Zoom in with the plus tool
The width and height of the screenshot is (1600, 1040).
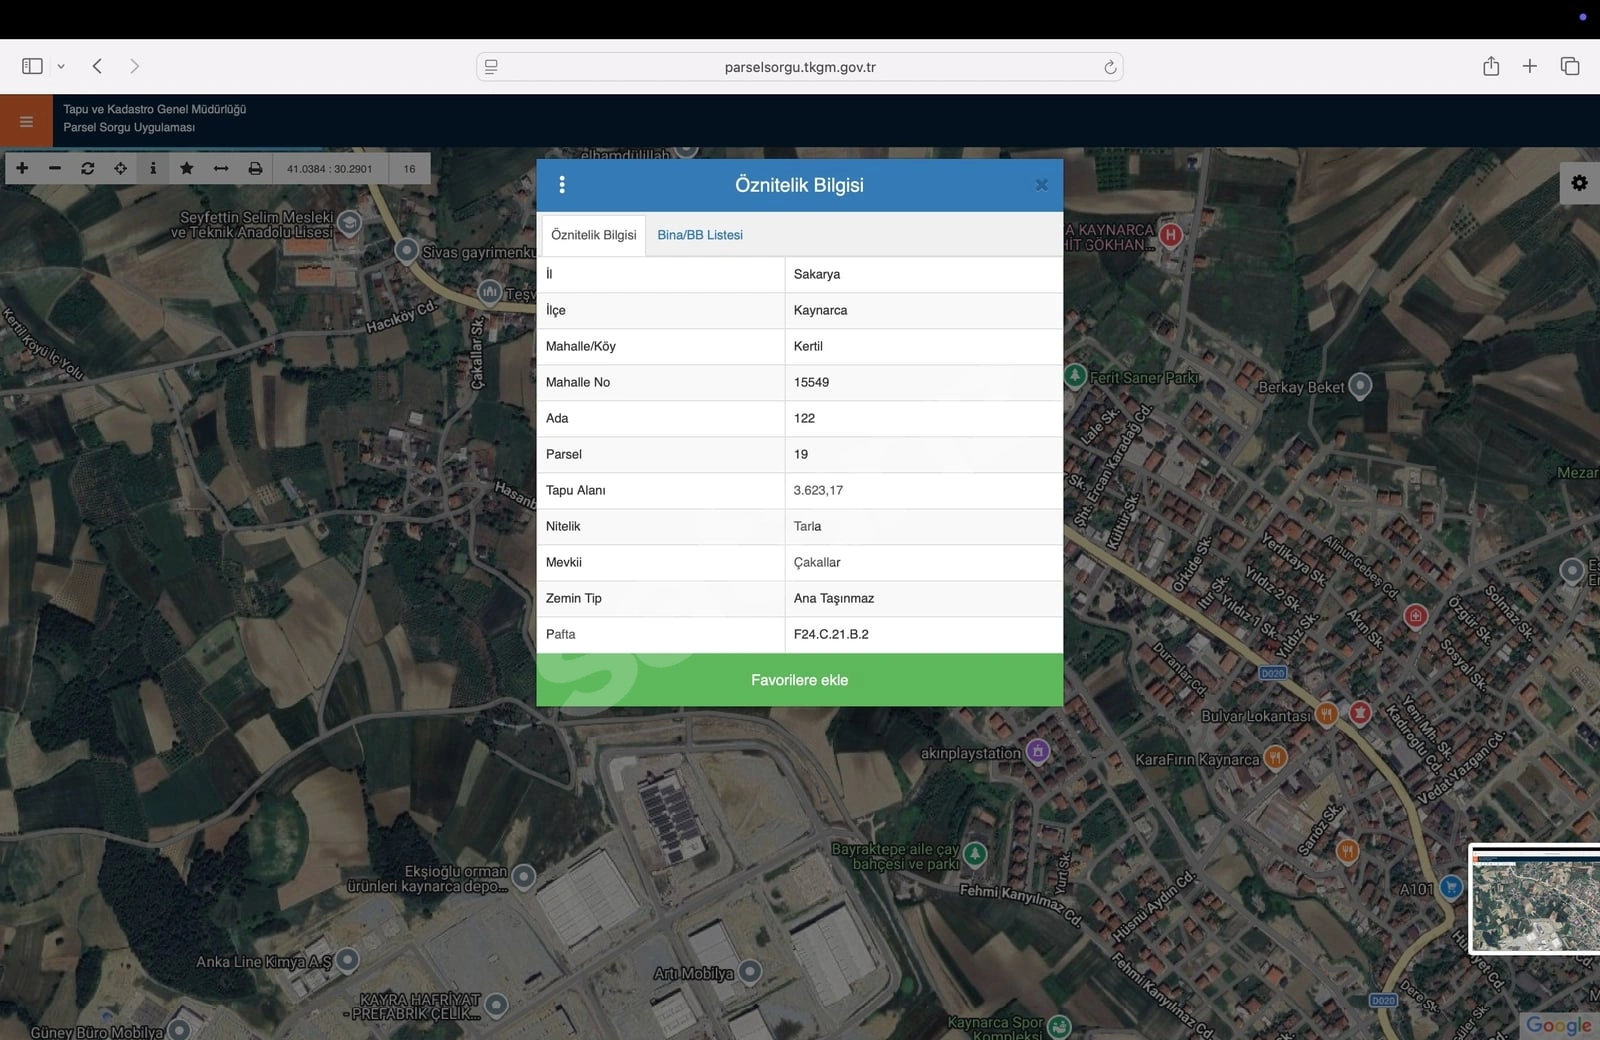click(x=22, y=168)
